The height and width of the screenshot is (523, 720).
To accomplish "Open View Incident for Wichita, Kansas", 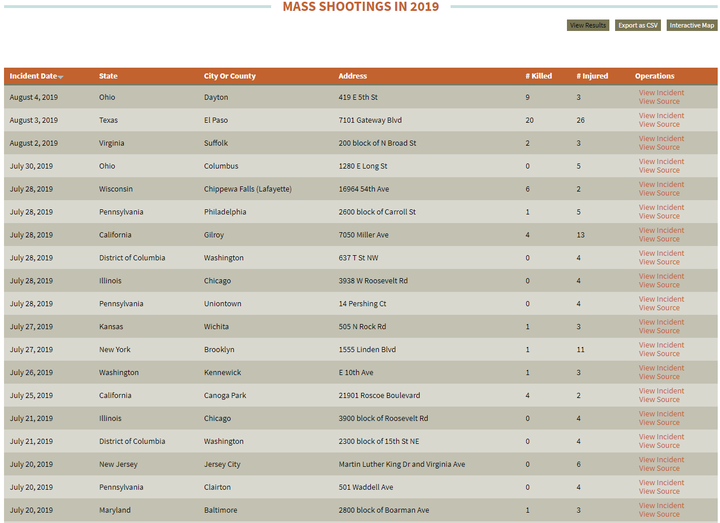I will tap(661, 322).
